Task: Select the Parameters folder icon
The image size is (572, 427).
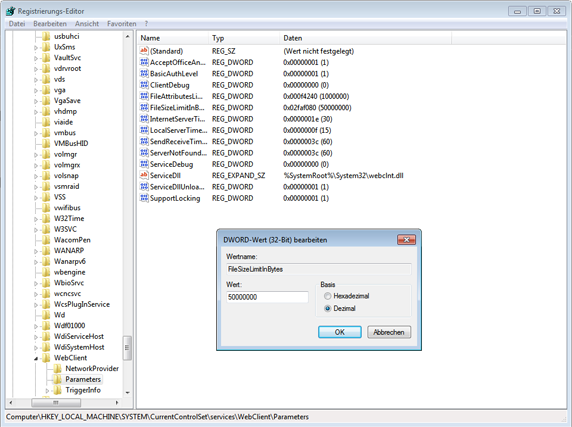Action: coord(57,379)
